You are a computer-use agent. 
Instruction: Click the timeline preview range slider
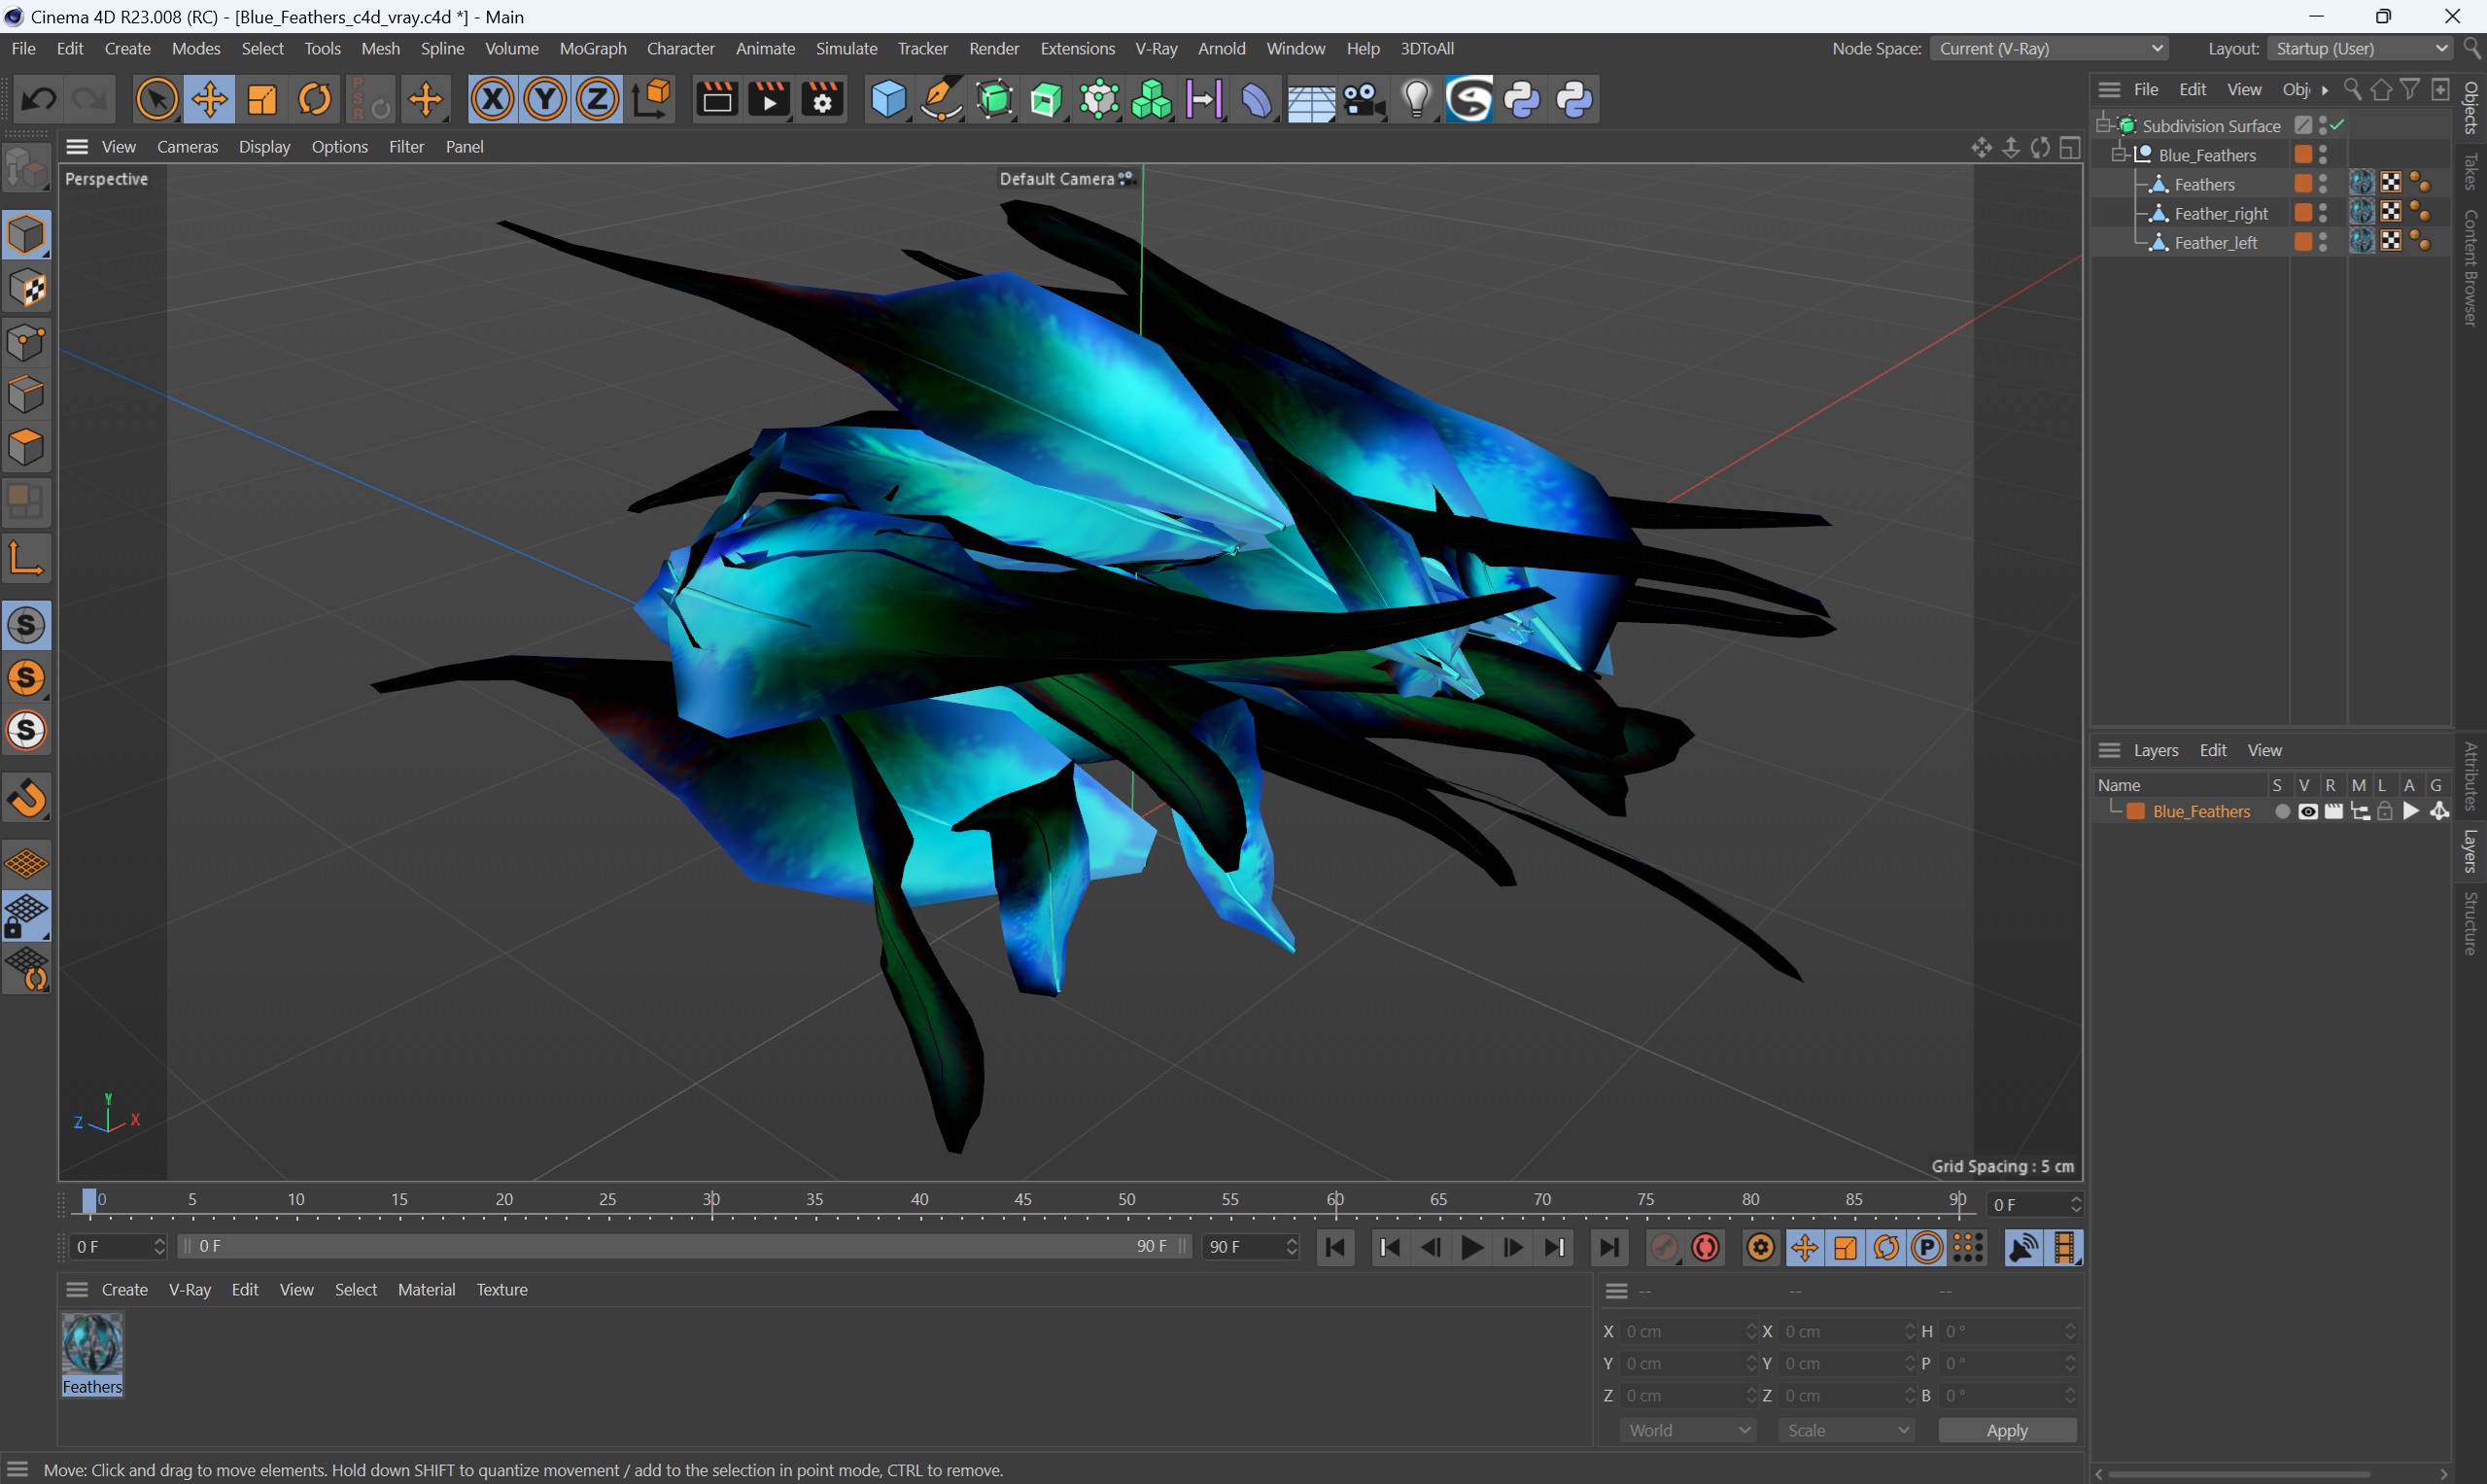click(x=684, y=1246)
